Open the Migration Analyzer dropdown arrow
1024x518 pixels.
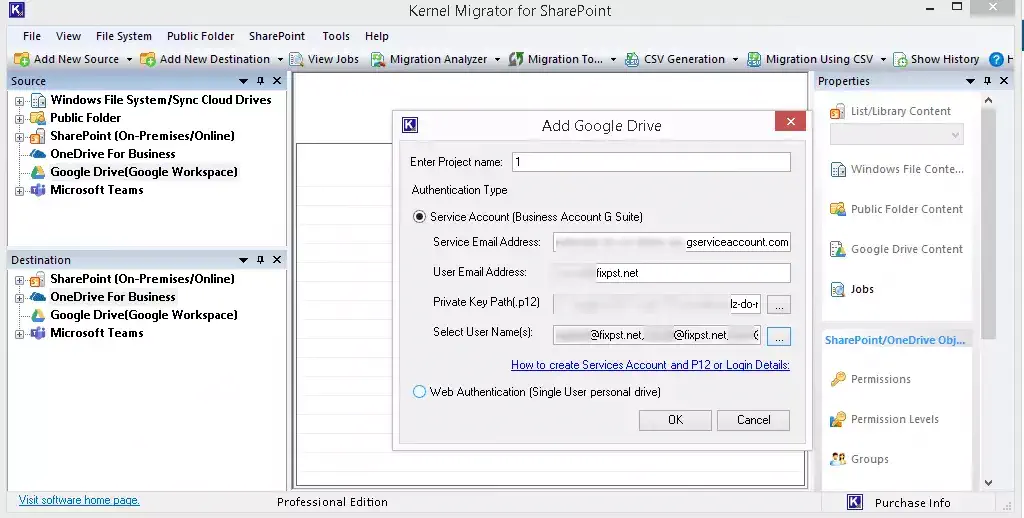497,59
